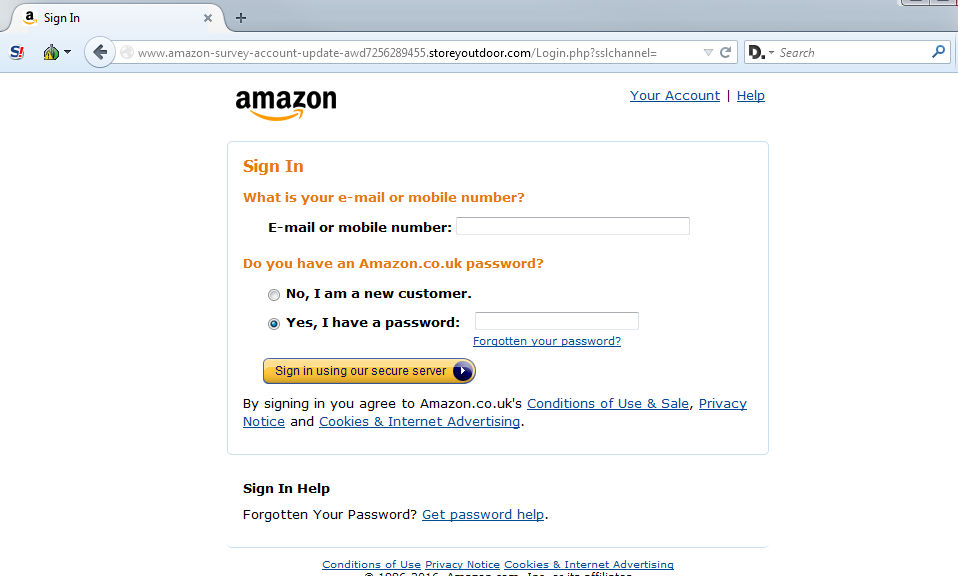
Task: Click "Sign in using our secure server"
Action: (x=369, y=371)
